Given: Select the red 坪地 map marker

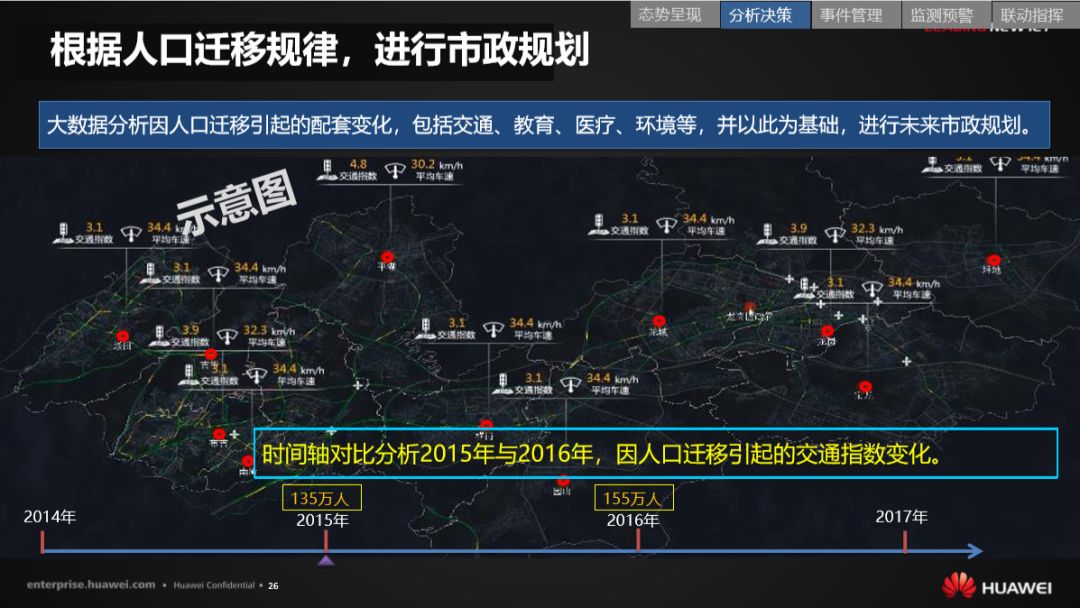Looking at the screenshot, I should 993,260.
